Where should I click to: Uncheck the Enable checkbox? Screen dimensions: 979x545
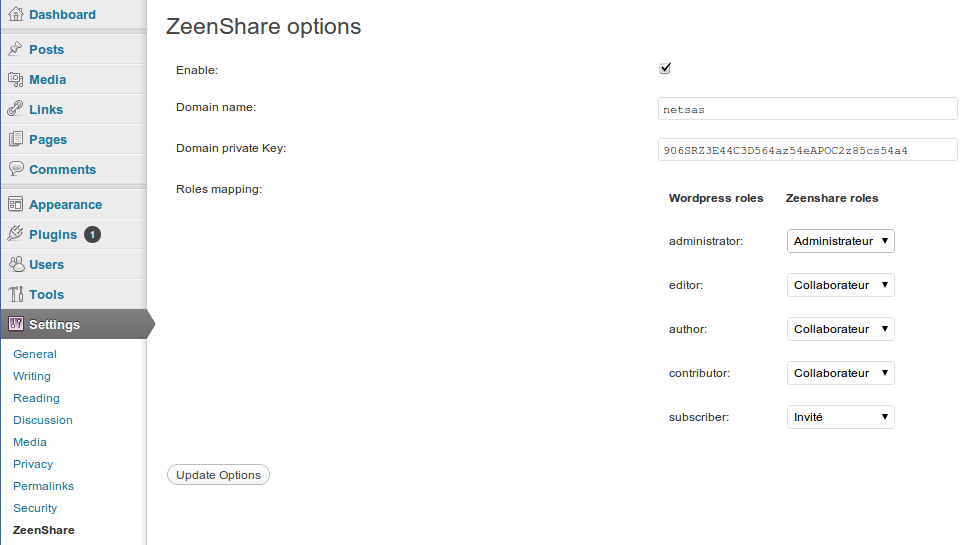pos(665,68)
